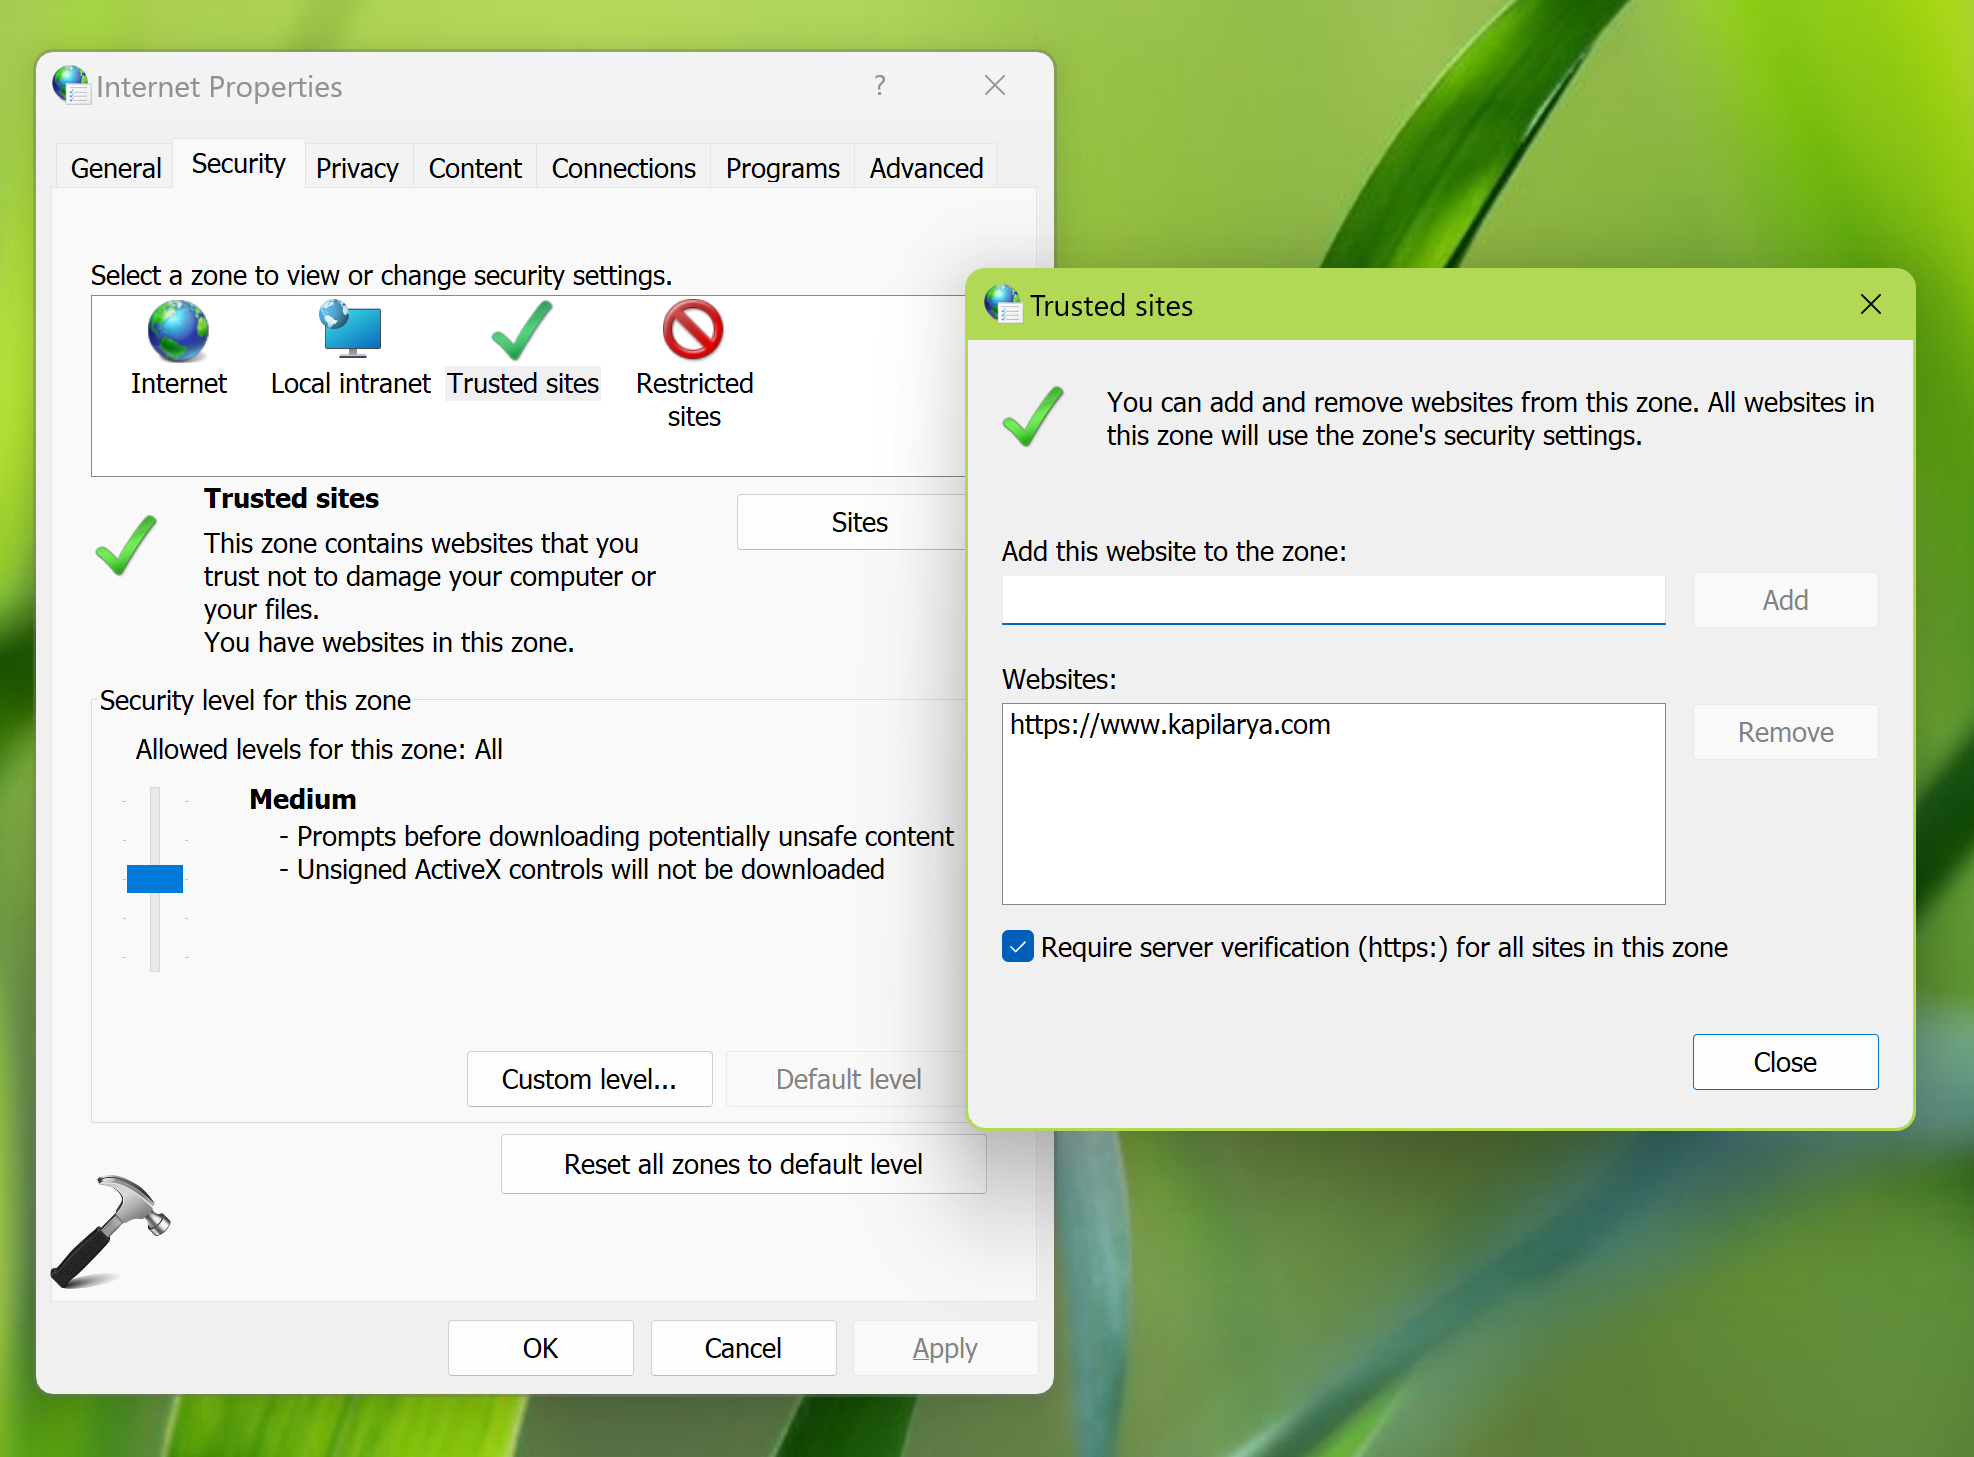This screenshot has width=1974, height=1457.
Task: Click the help question mark icon
Action: click(879, 86)
